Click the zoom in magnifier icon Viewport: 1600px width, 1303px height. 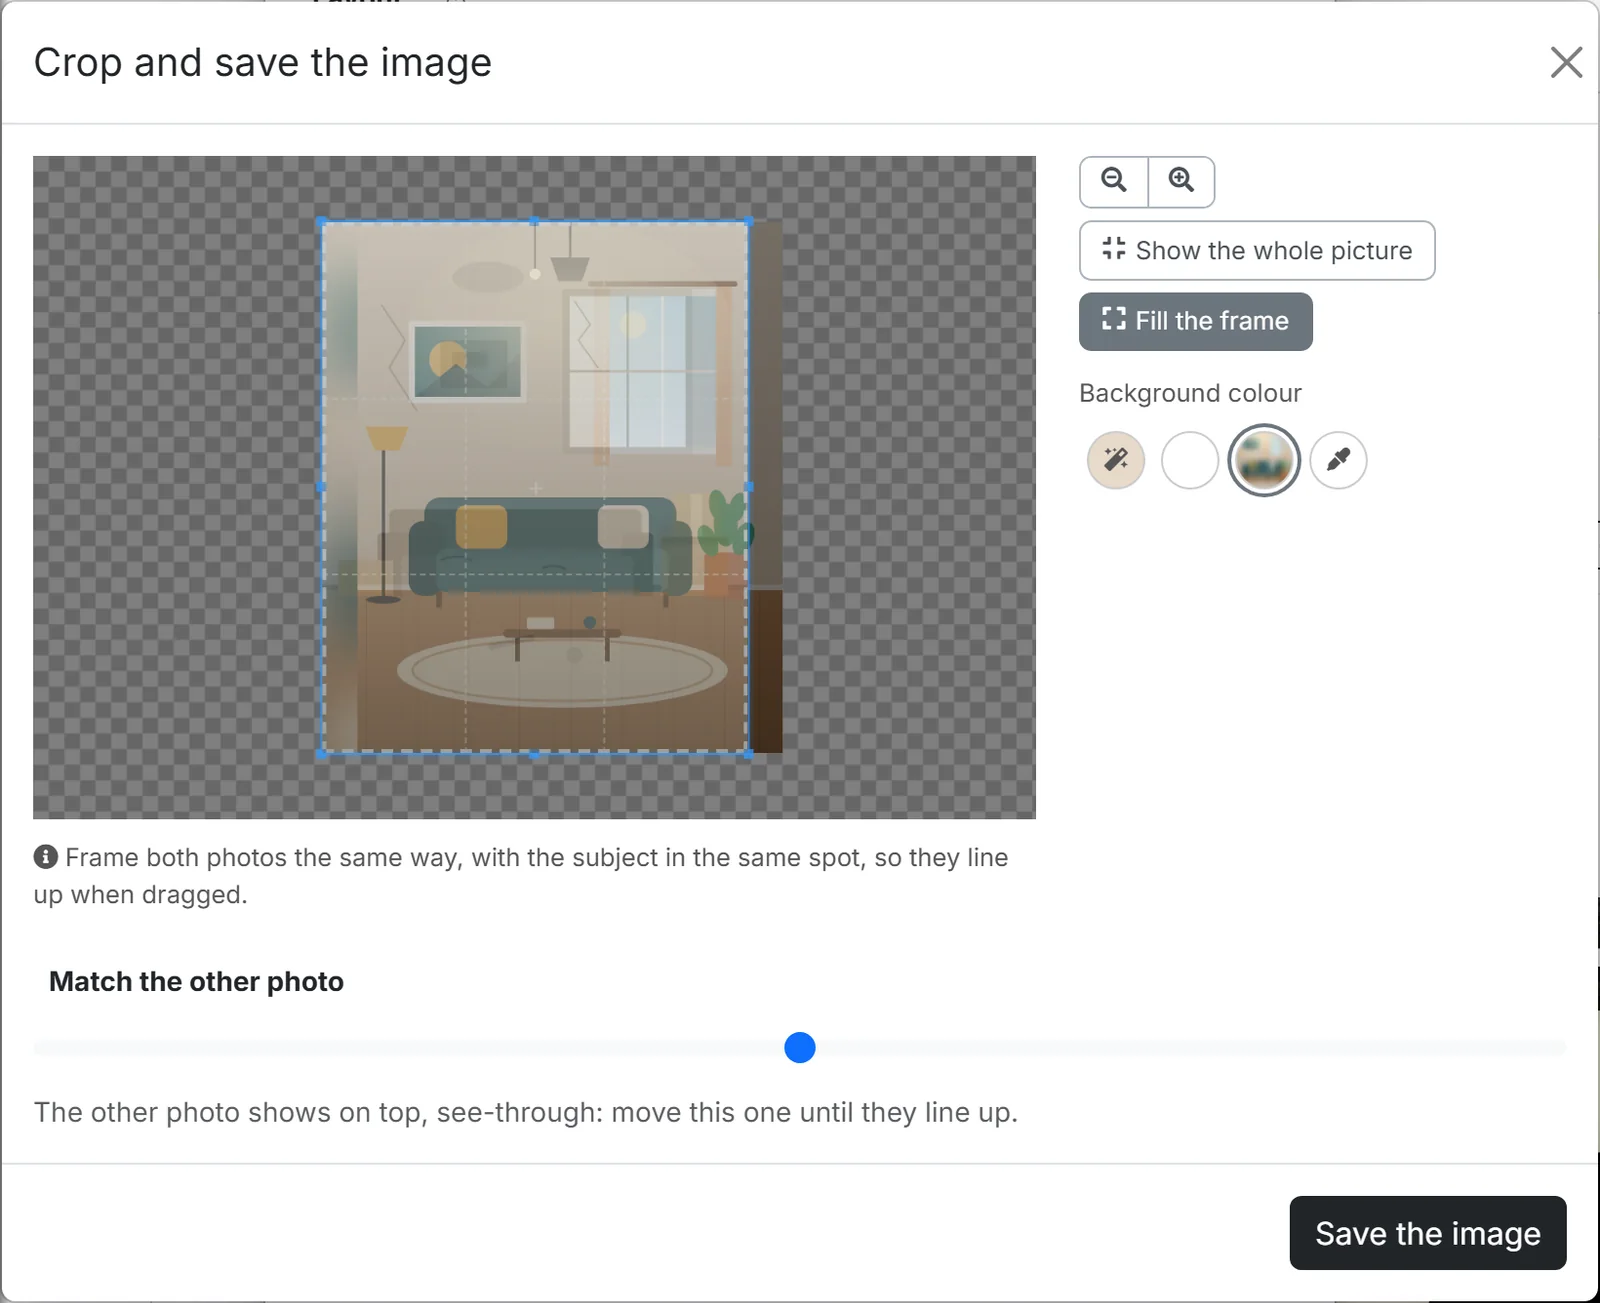click(x=1181, y=181)
